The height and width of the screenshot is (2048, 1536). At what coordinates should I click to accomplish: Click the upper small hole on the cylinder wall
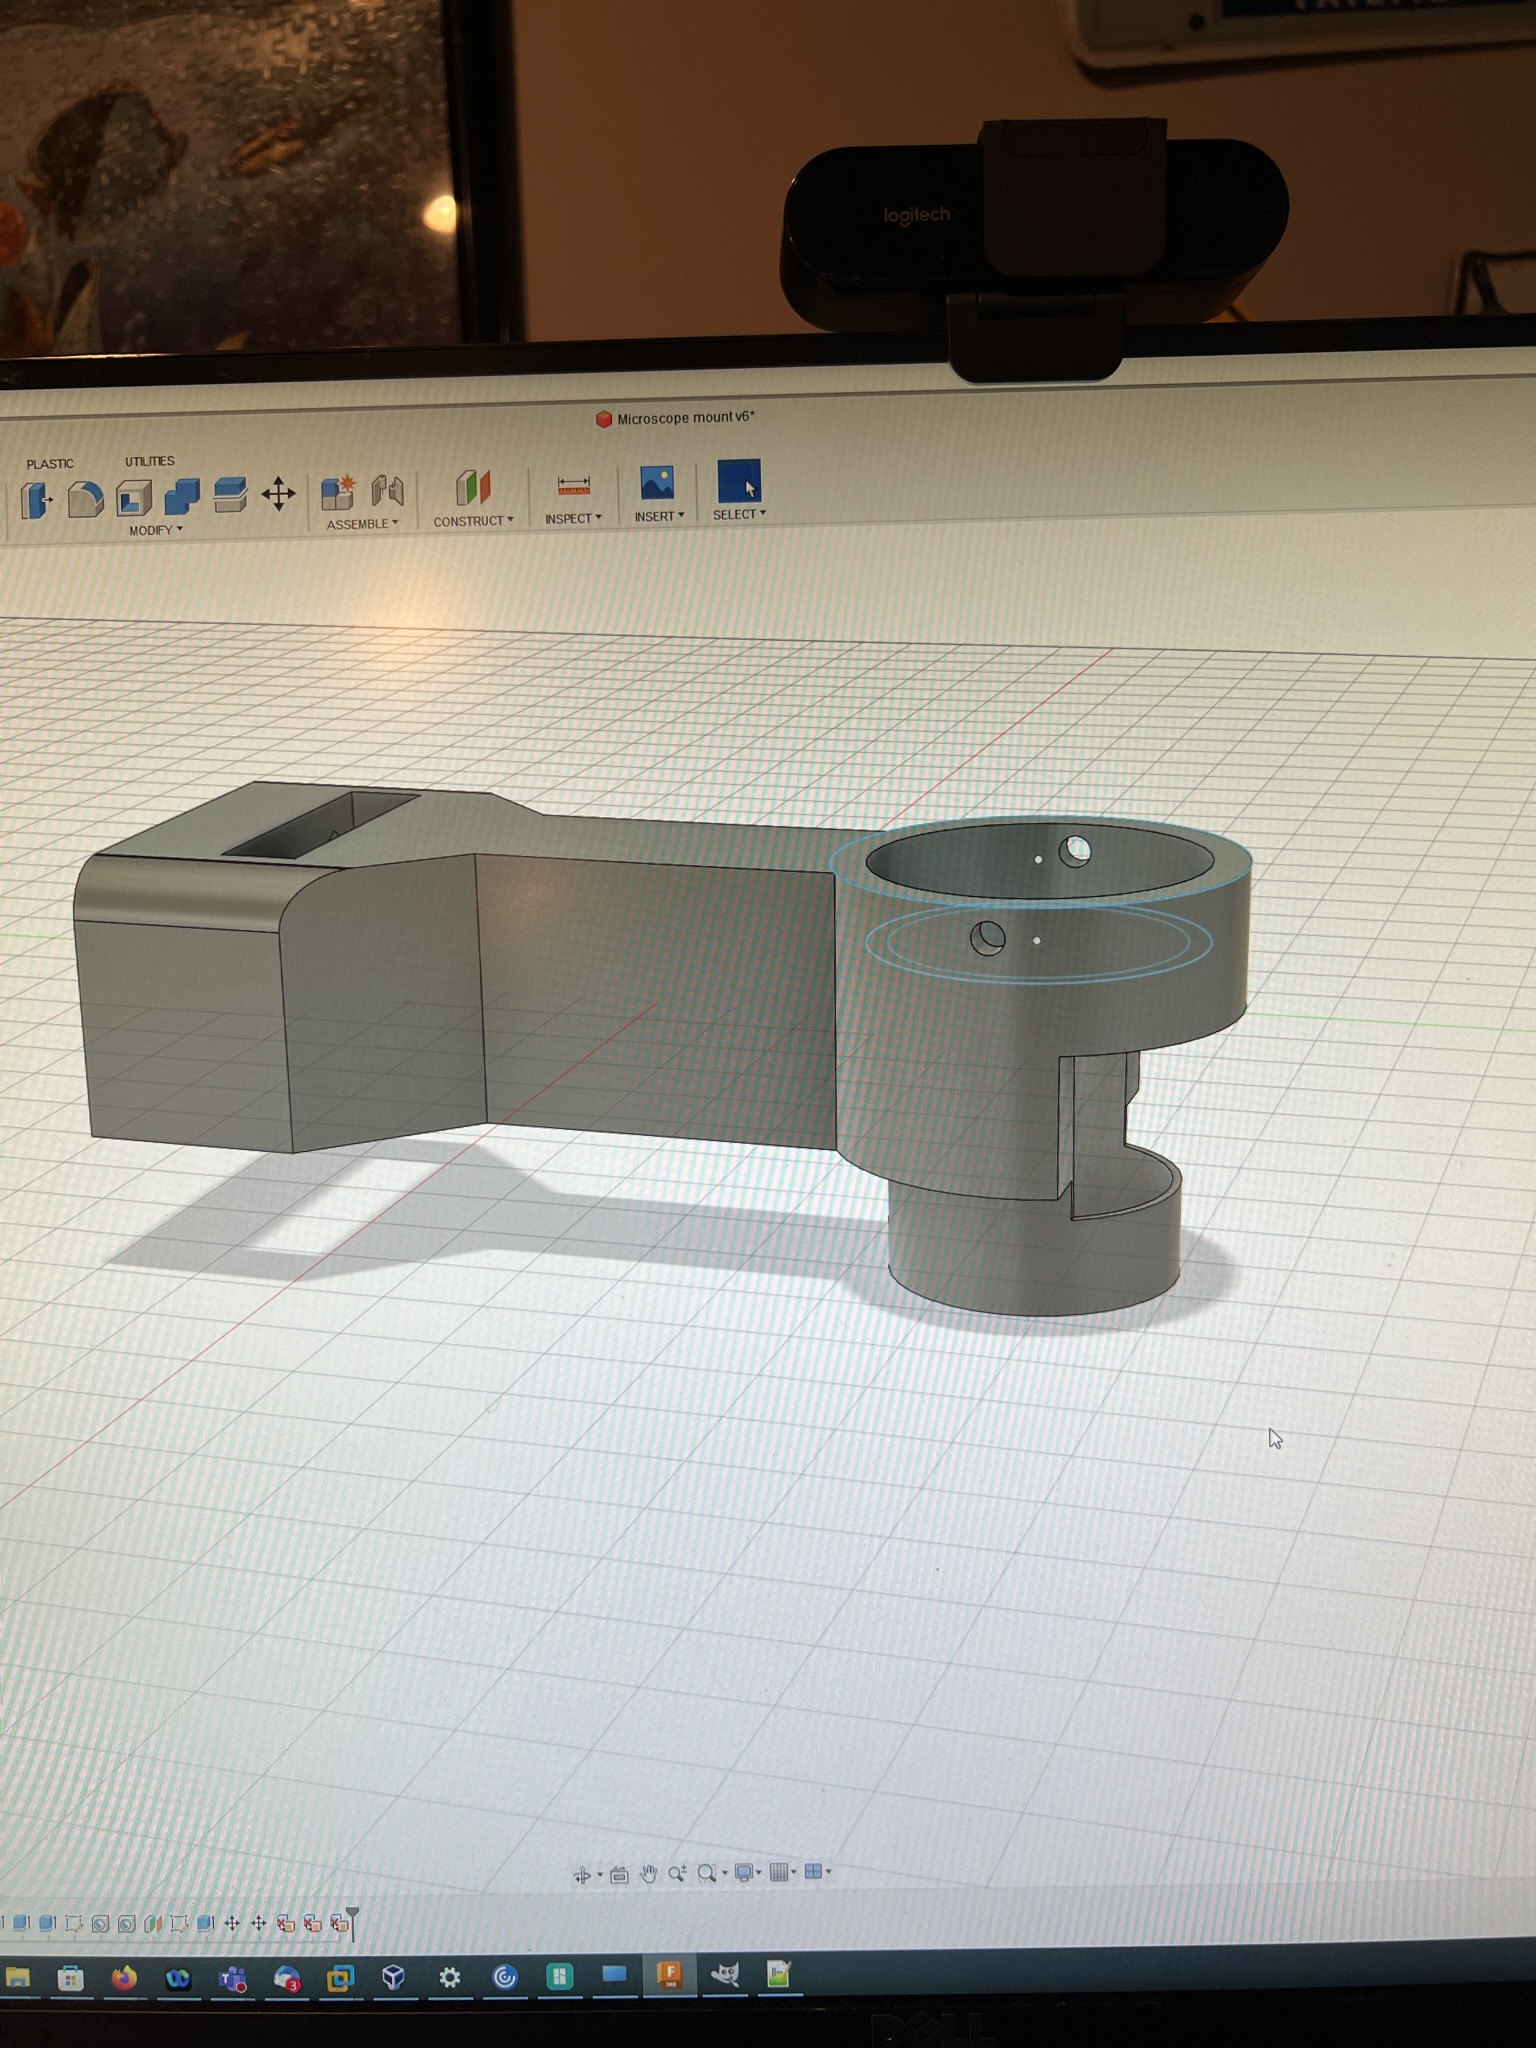coord(1075,851)
